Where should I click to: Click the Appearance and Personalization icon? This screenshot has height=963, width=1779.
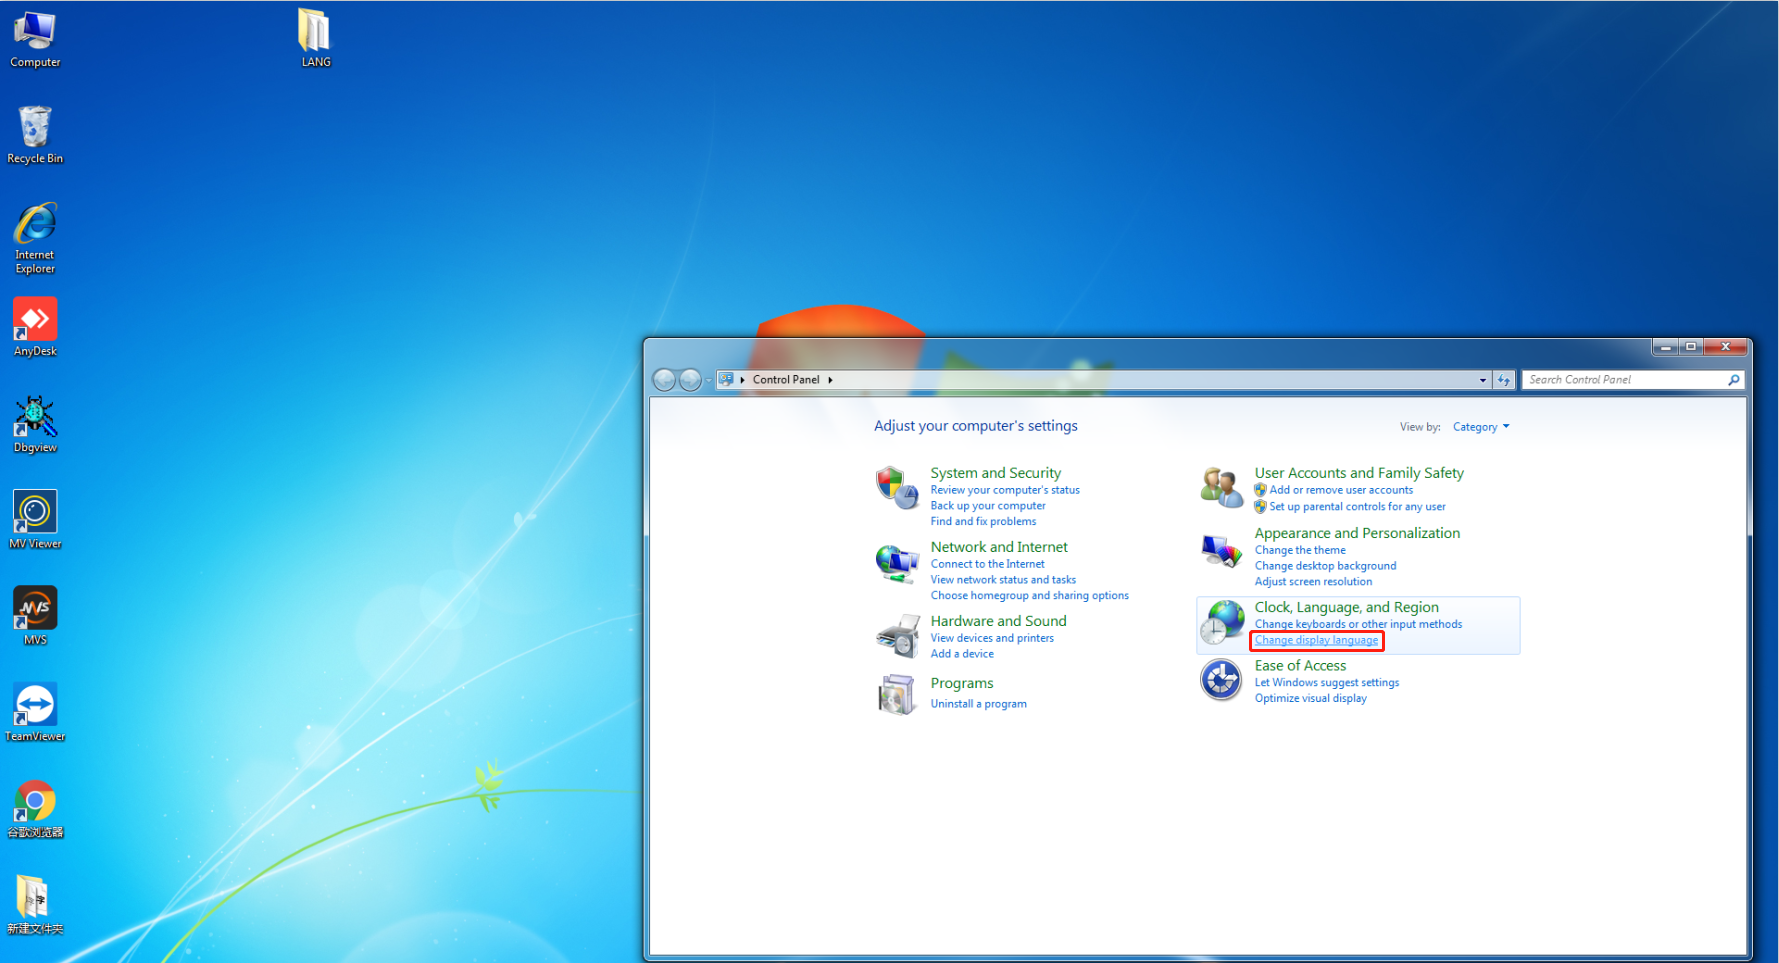coord(1221,550)
